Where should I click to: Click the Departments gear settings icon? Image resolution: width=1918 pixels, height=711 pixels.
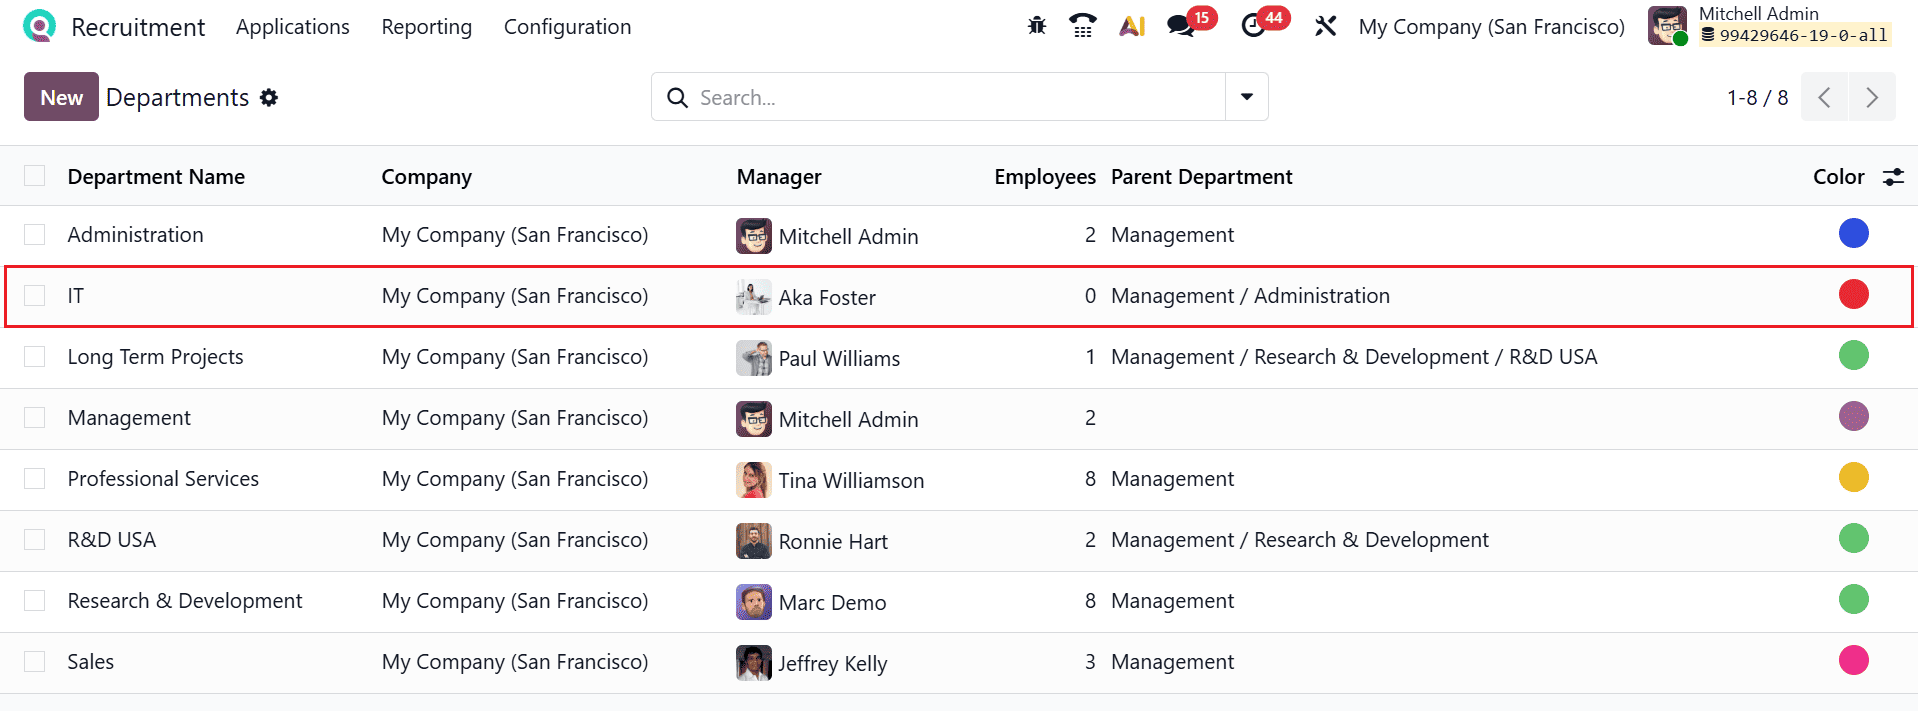click(269, 97)
